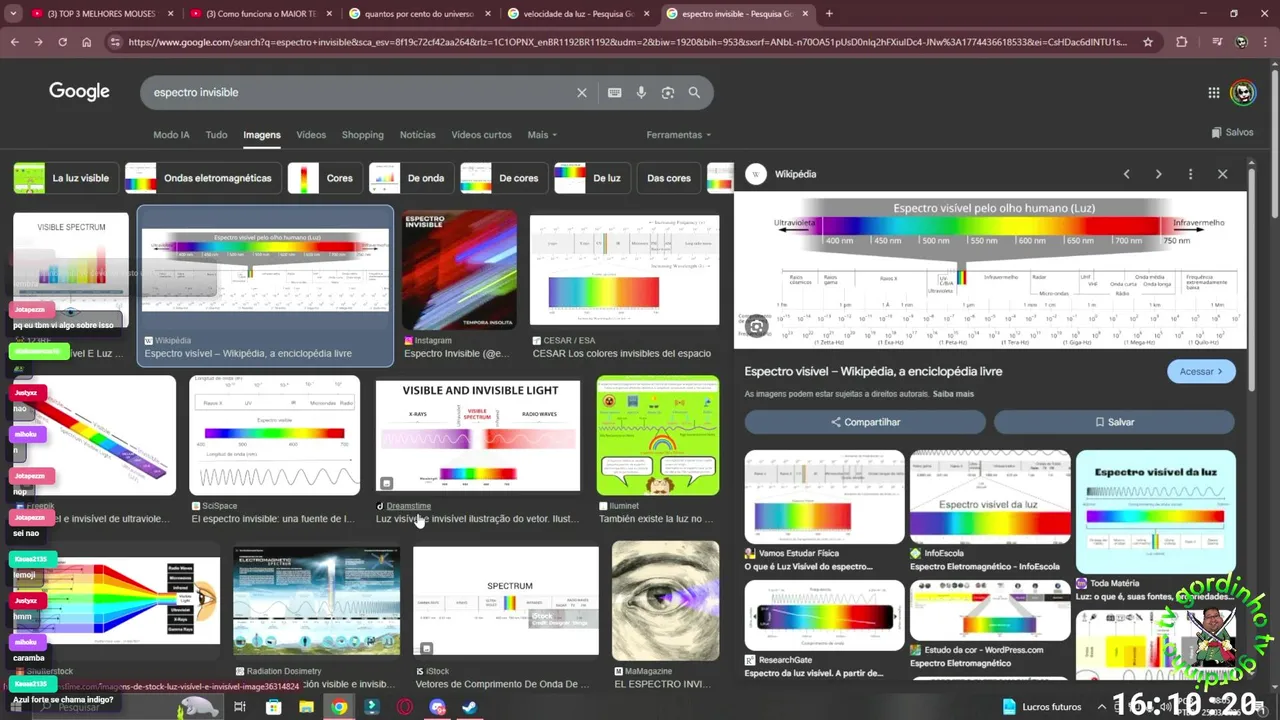Screen dimensions: 1280x720
Task: Open the three-dot menu in preview panel
Action: 1190,174
